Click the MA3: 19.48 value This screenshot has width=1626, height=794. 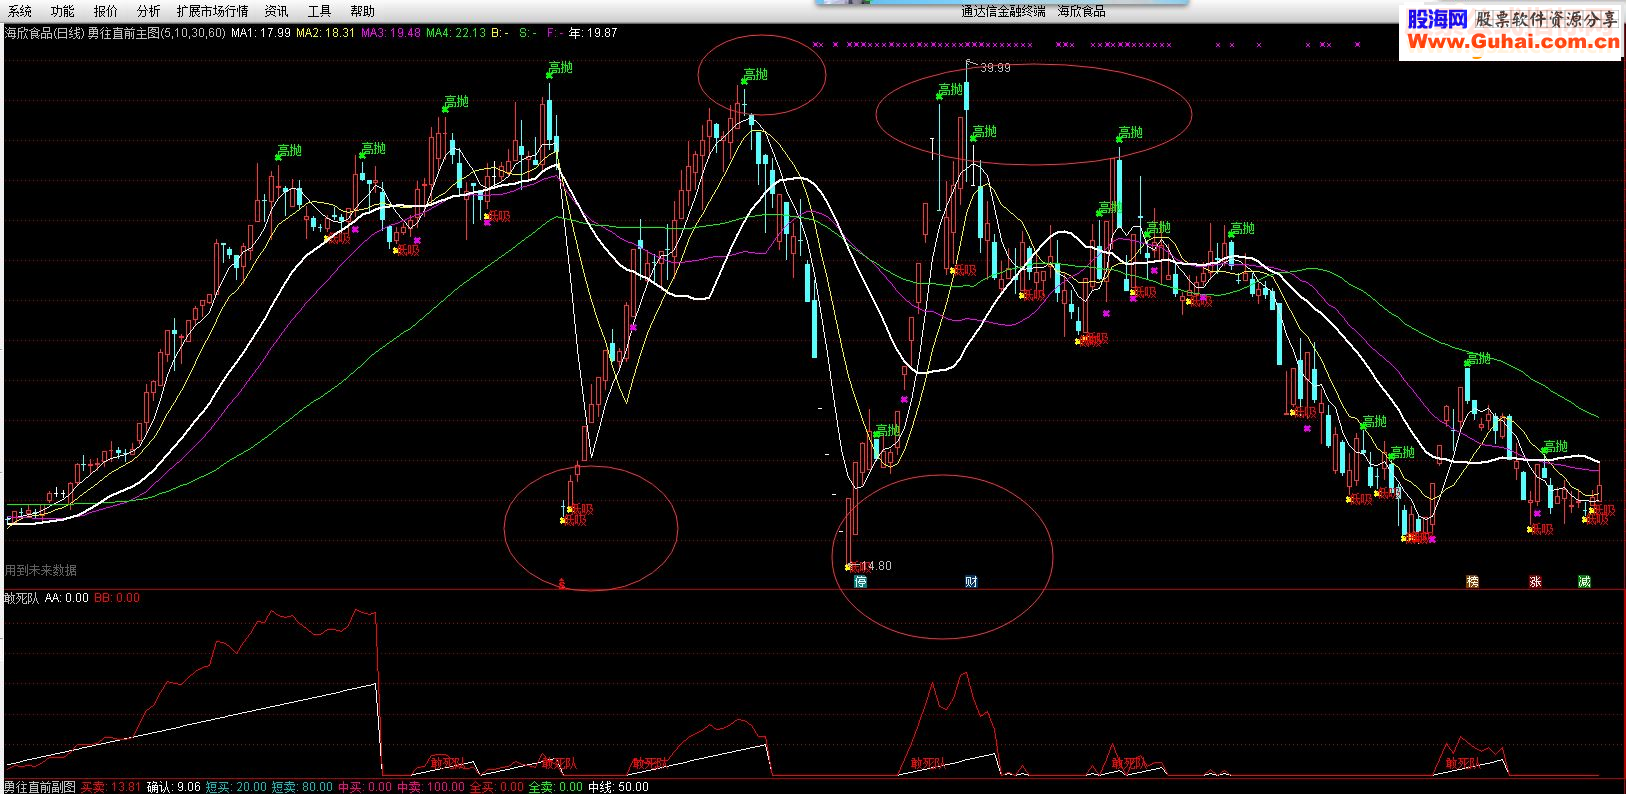391,33
